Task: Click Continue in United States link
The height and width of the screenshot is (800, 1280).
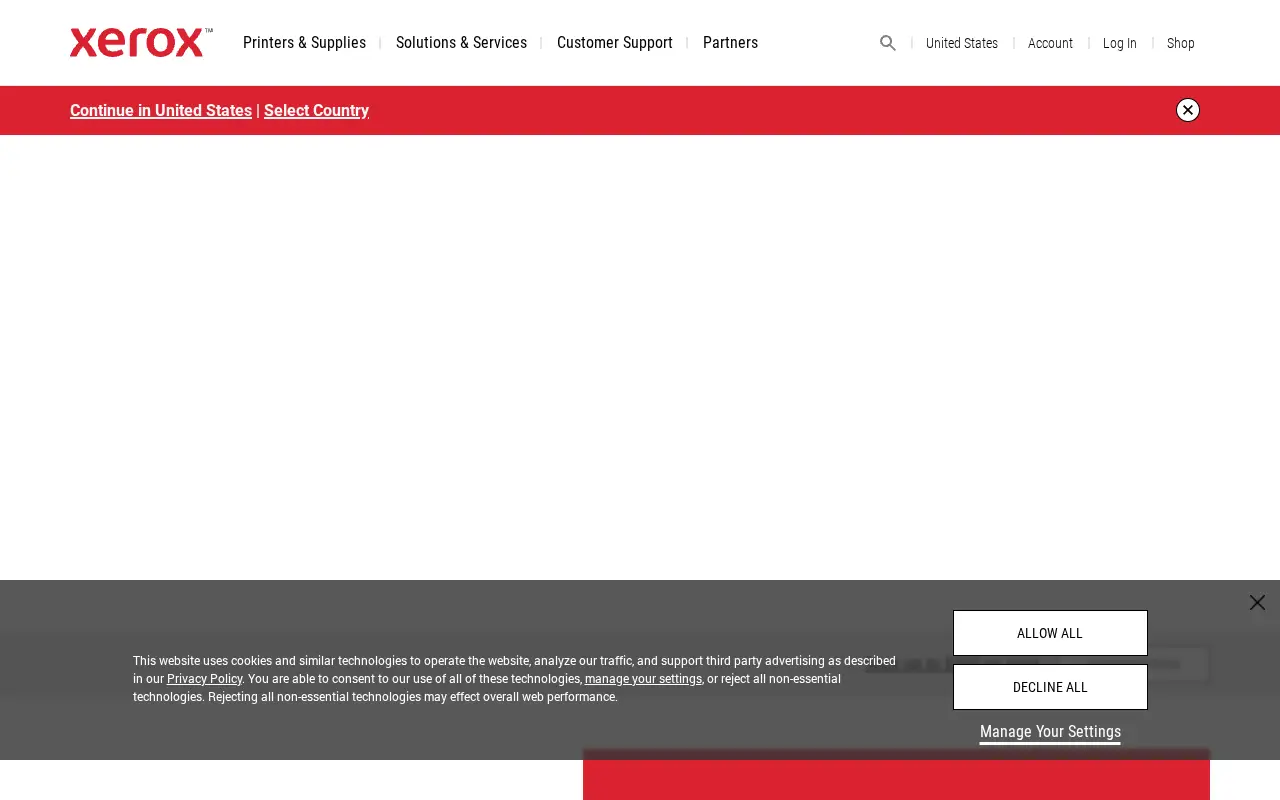Action: point(161,110)
